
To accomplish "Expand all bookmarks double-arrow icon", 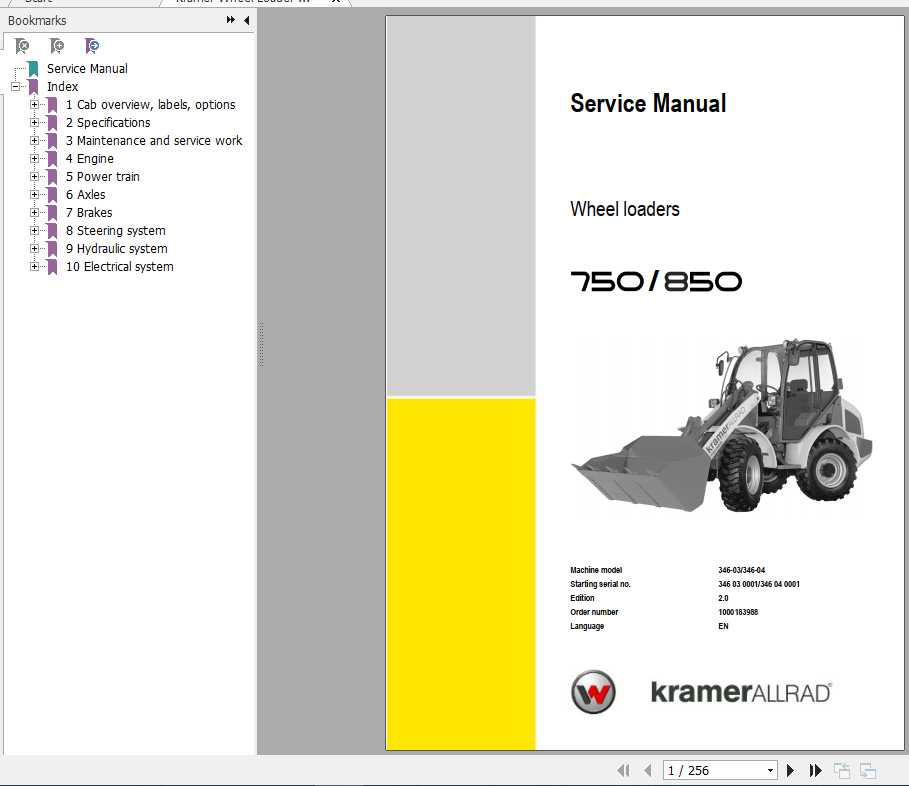I will 230,20.
